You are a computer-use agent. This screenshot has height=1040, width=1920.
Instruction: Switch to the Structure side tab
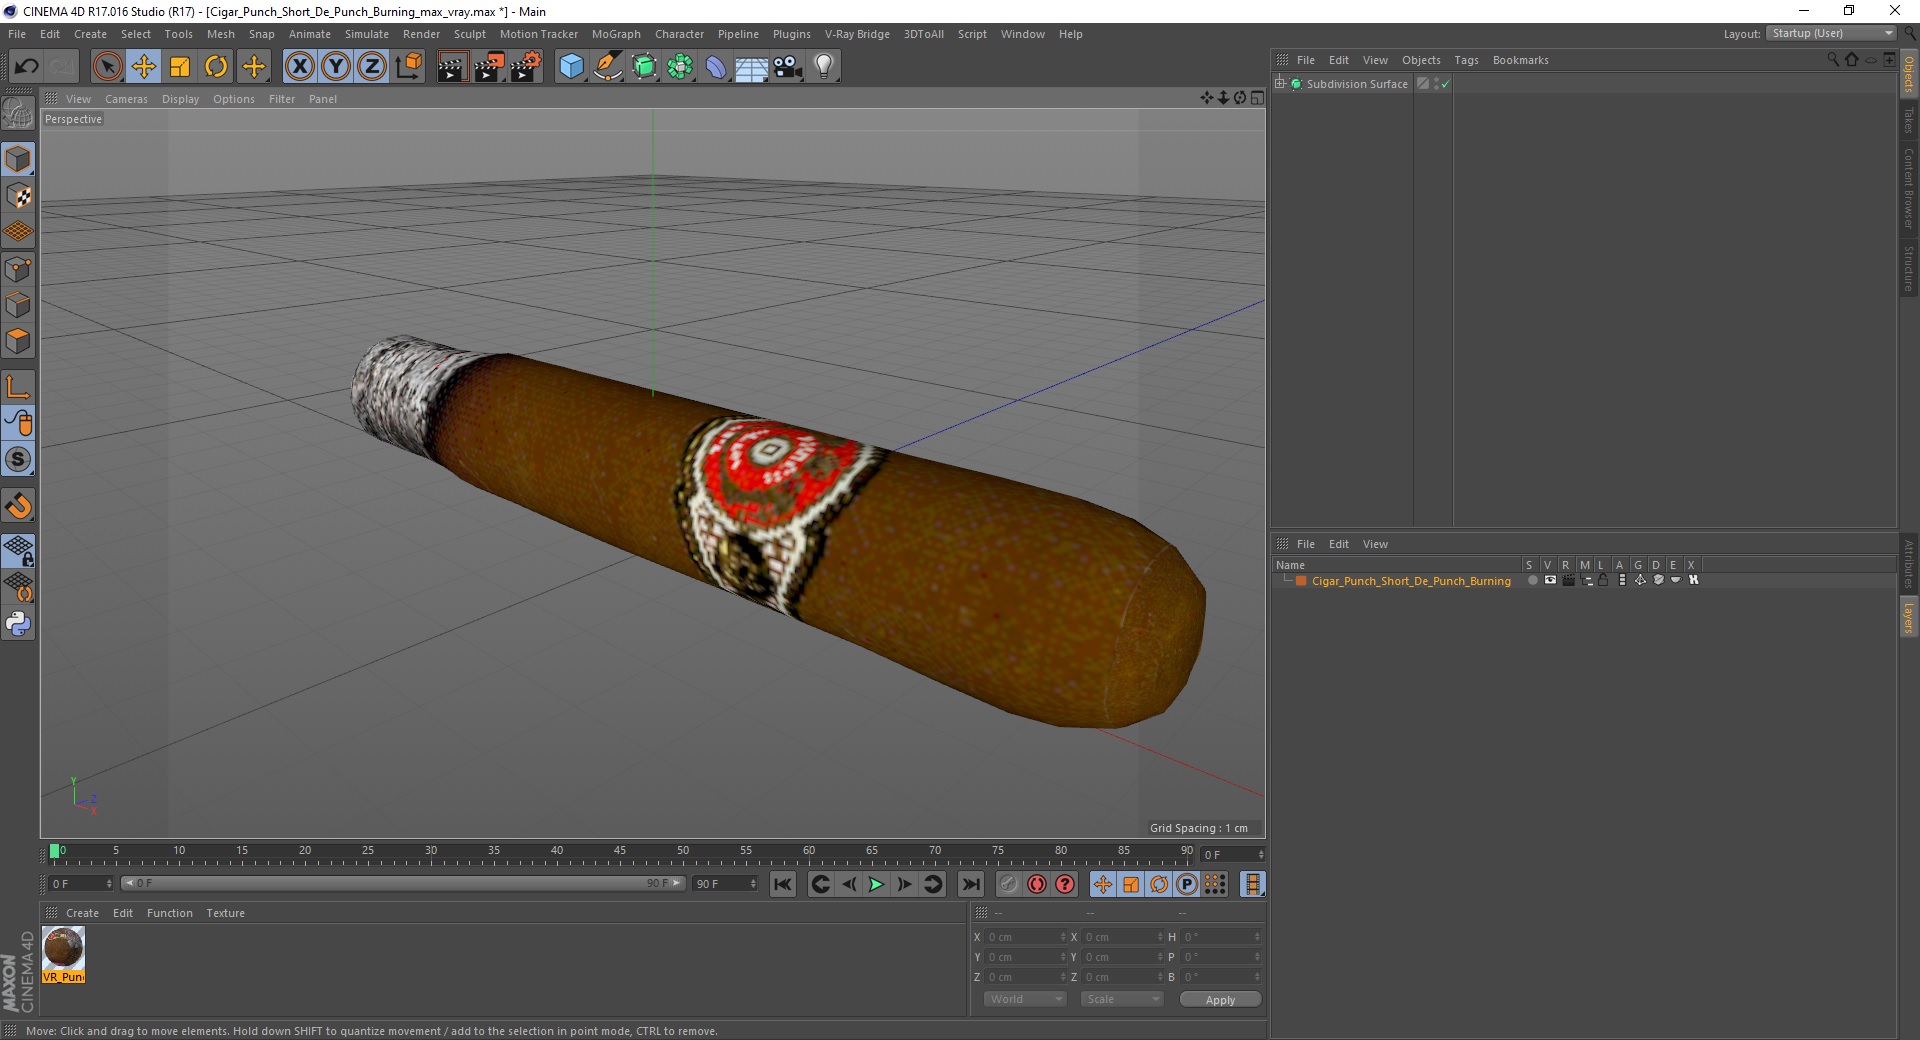[x=1908, y=268]
